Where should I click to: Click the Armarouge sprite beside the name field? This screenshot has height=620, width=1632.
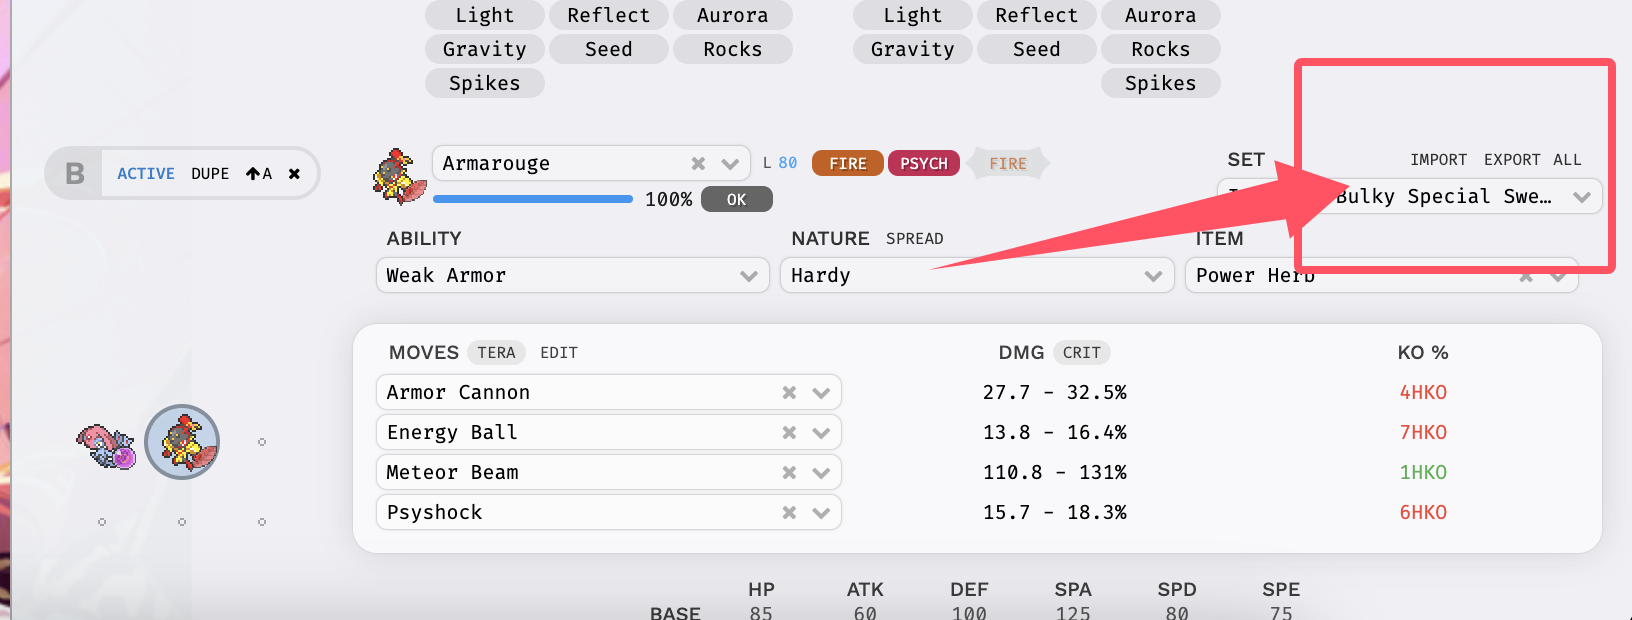point(398,177)
